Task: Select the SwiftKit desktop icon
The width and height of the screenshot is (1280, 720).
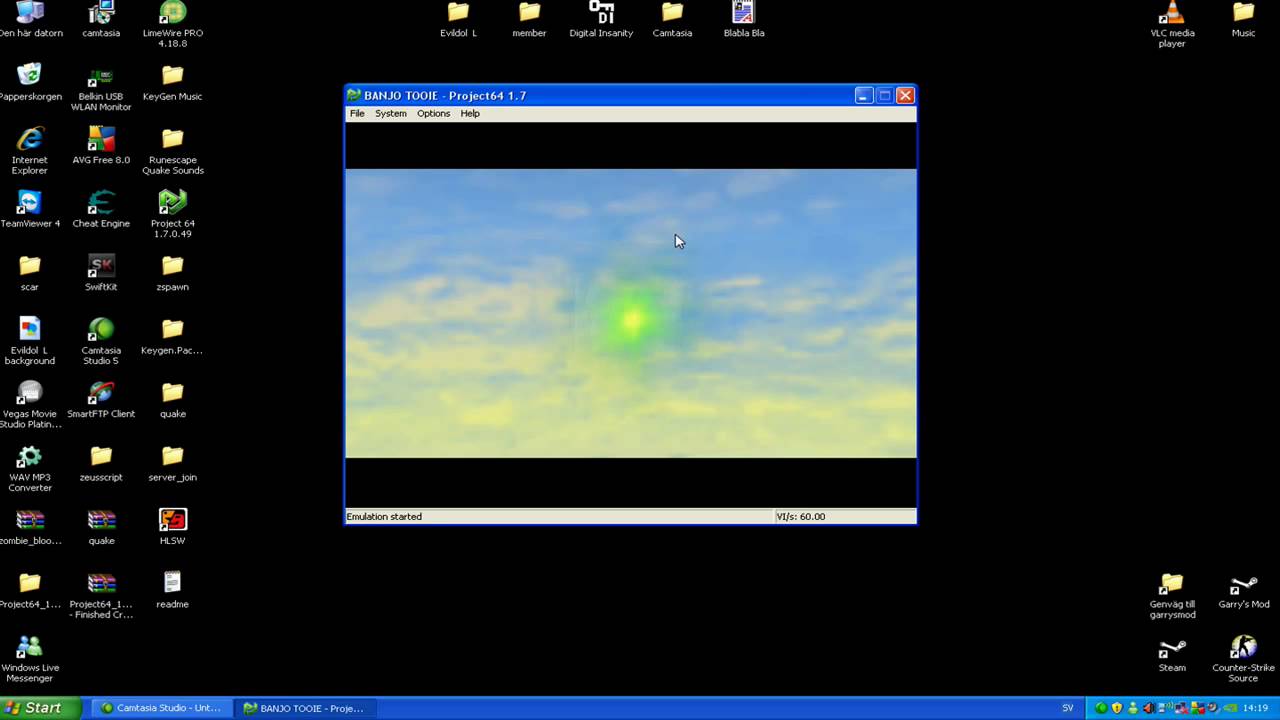Action: [101, 272]
